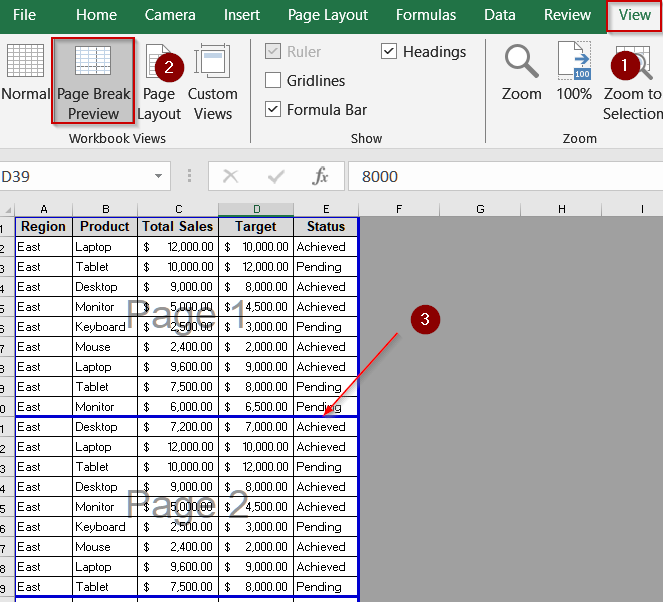
Task: Open the Insert tab
Action: (242, 15)
